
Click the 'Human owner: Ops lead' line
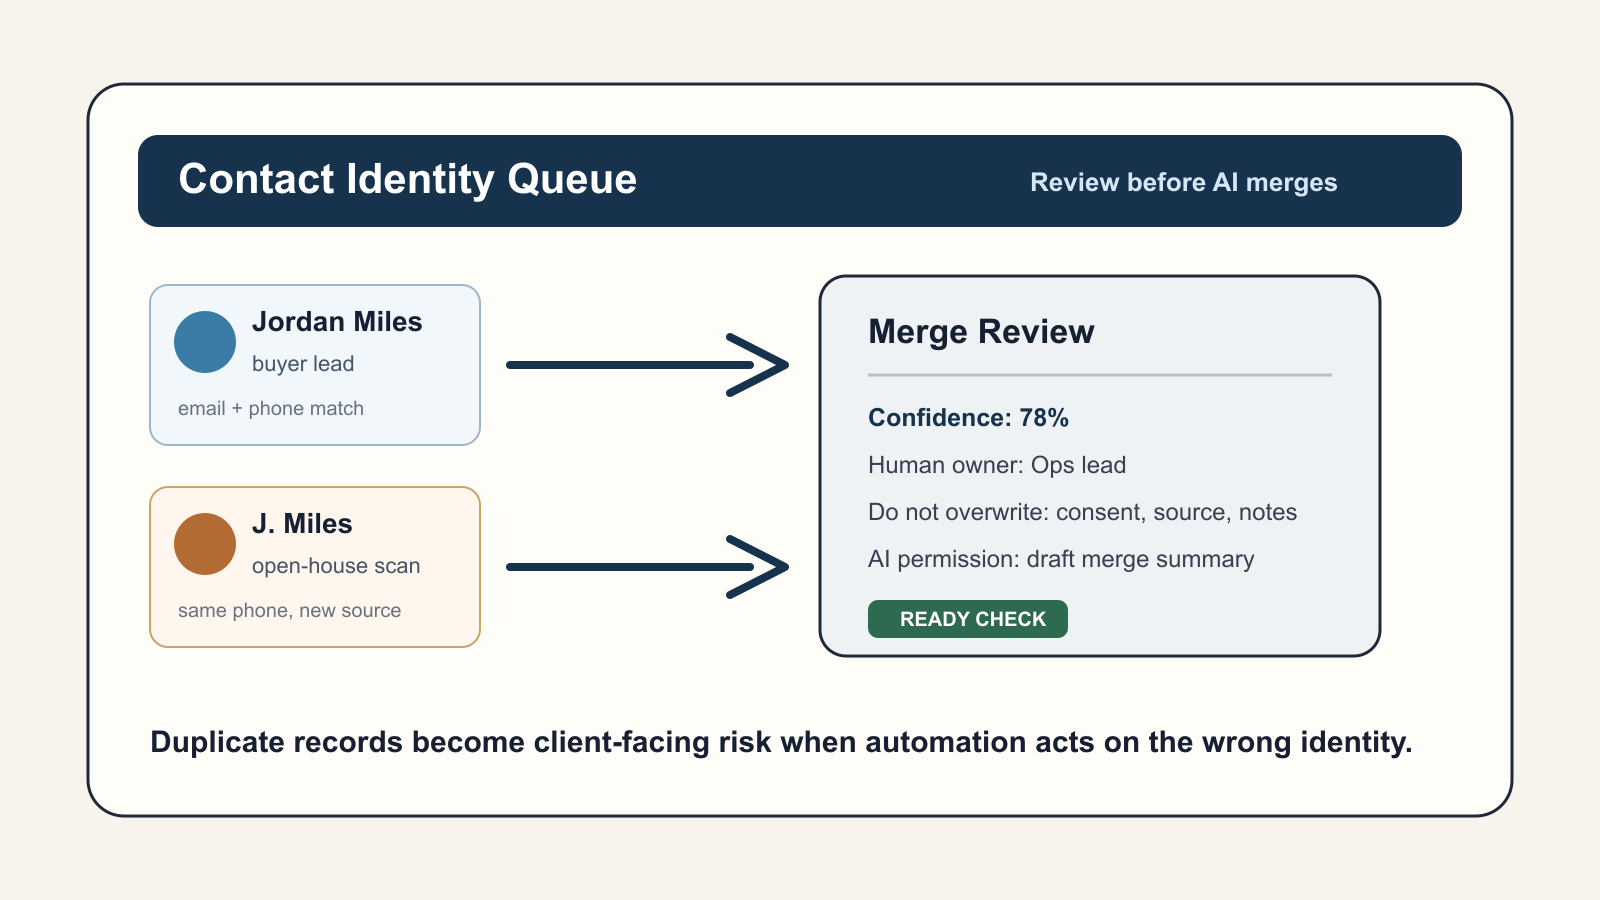[x=997, y=465]
